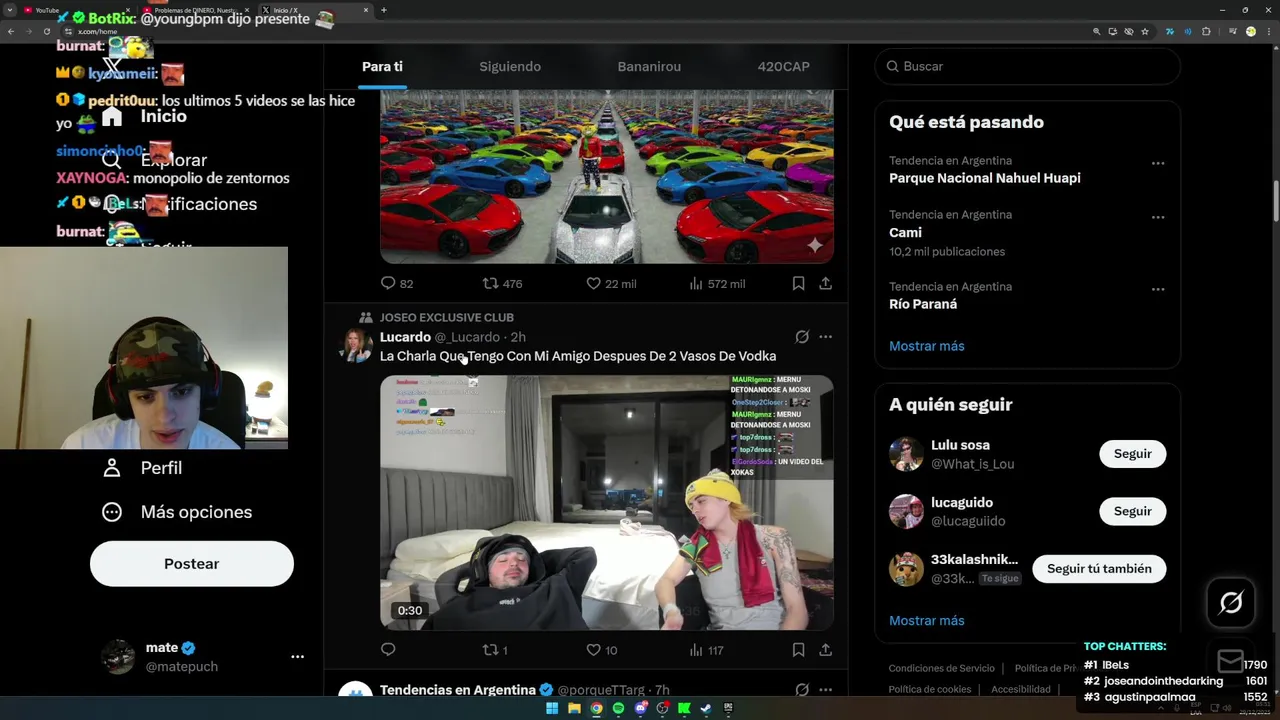Click Mostrar más under A quién seguir
This screenshot has width=1280, height=720.
click(x=927, y=621)
